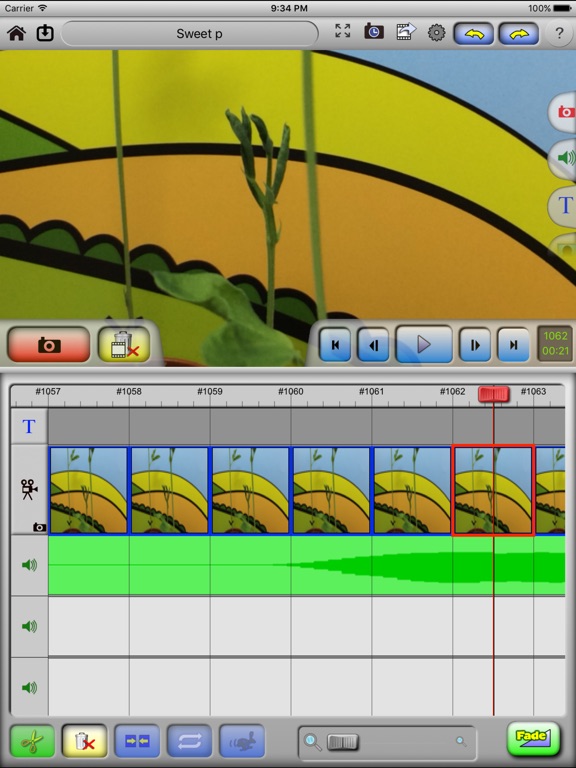The width and height of the screenshot is (576, 768).
Task: Click the redo arrow button
Action: click(519, 34)
